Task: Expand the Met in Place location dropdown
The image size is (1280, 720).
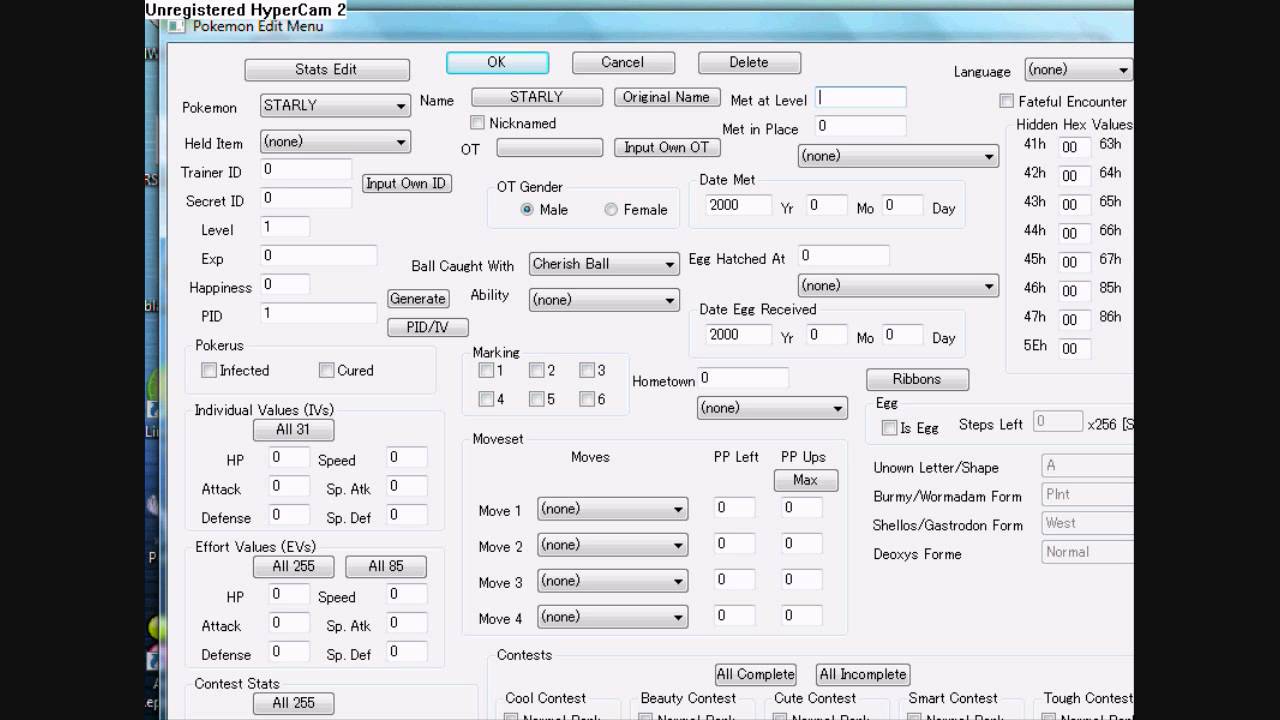Action: click(x=898, y=156)
